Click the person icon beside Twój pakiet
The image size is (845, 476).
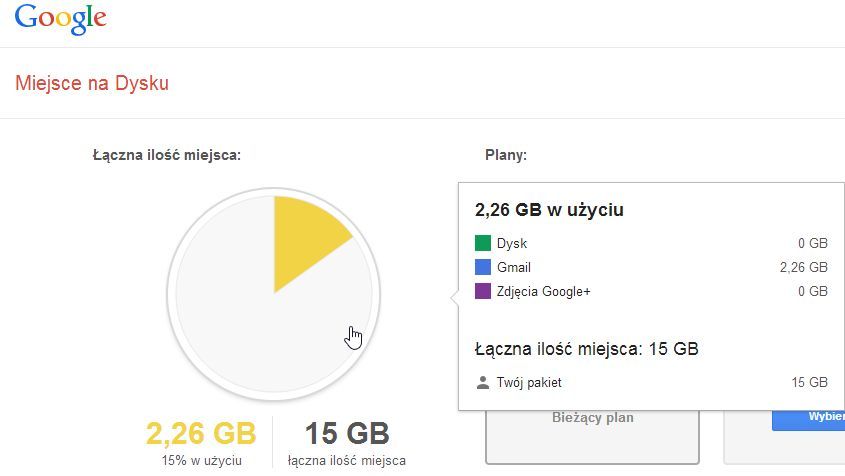coord(483,383)
